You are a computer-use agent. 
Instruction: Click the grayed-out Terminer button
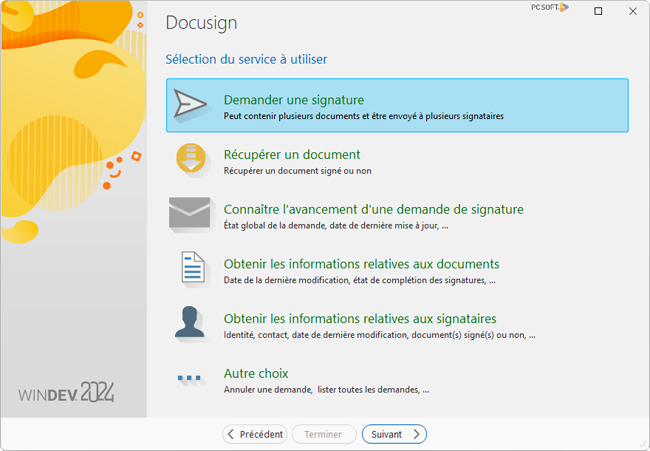pyautogui.click(x=324, y=434)
